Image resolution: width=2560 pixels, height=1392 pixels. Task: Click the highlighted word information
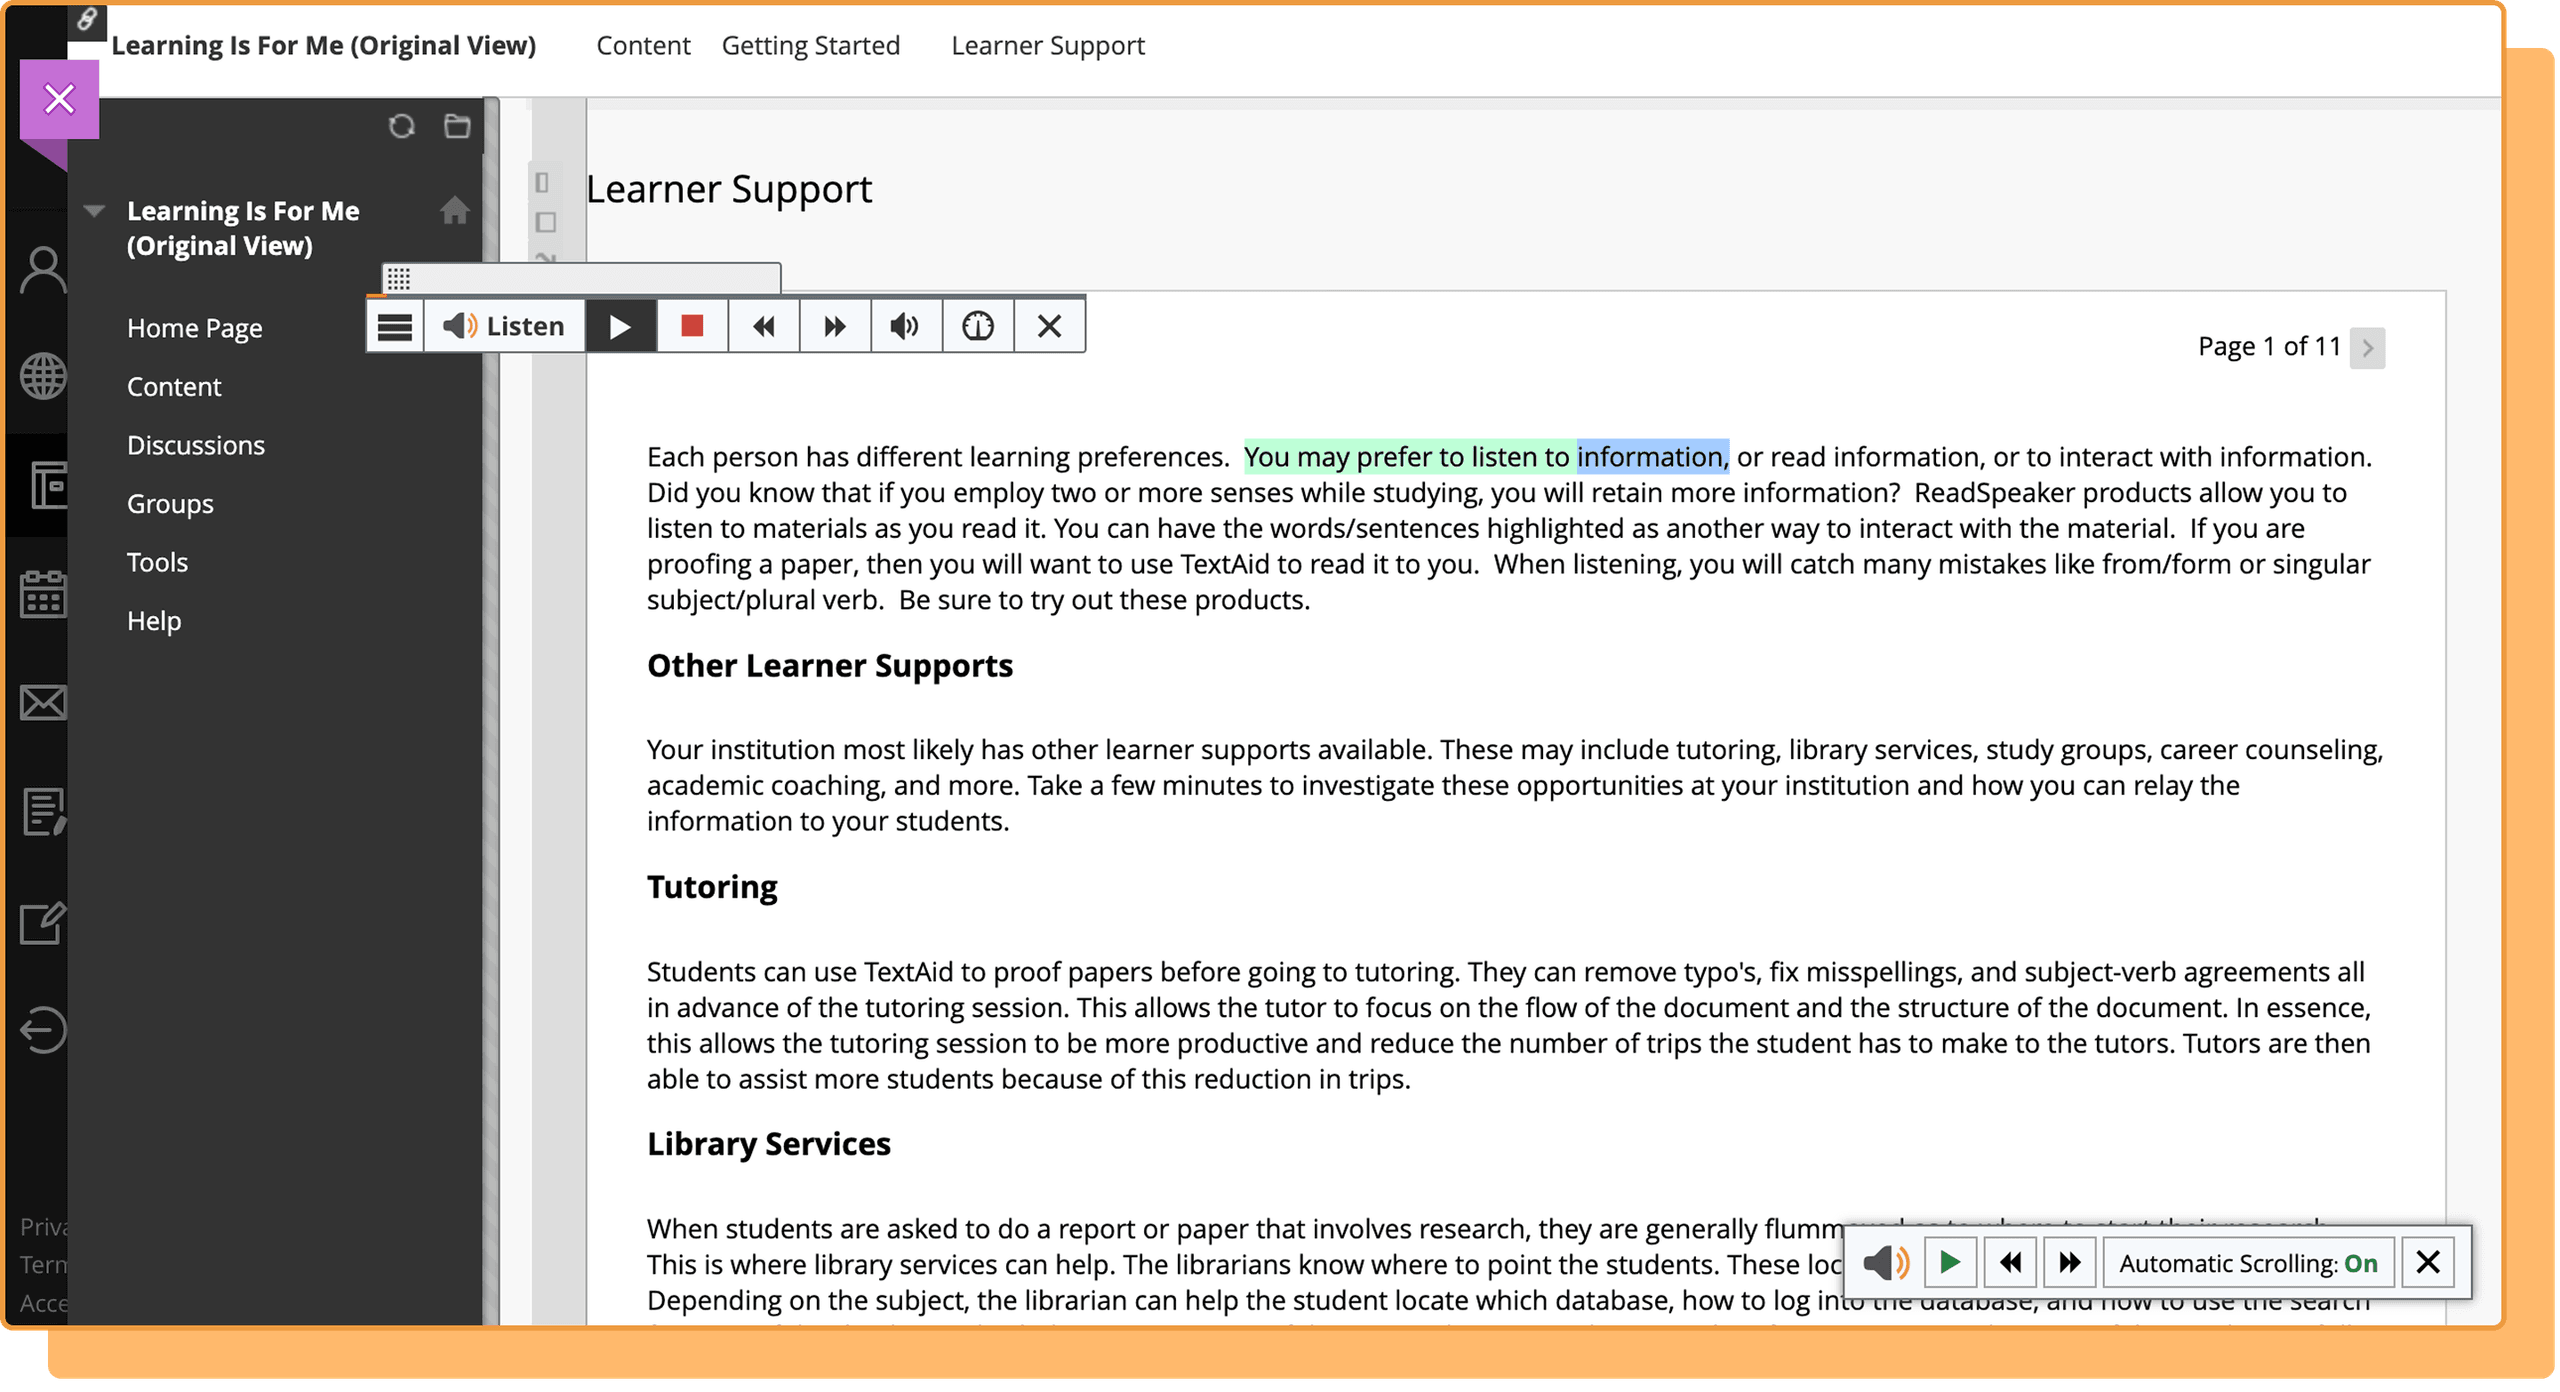tap(1652, 457)
